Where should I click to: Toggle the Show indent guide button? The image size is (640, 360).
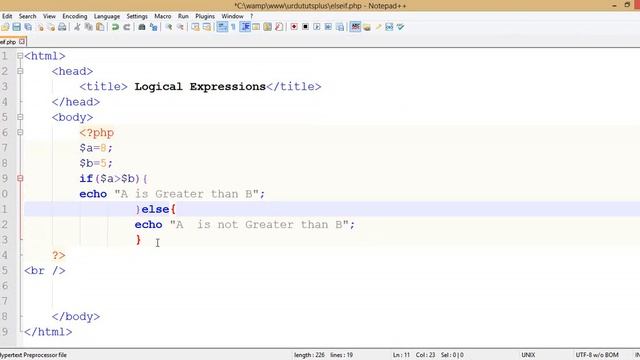tap(245, 27)
